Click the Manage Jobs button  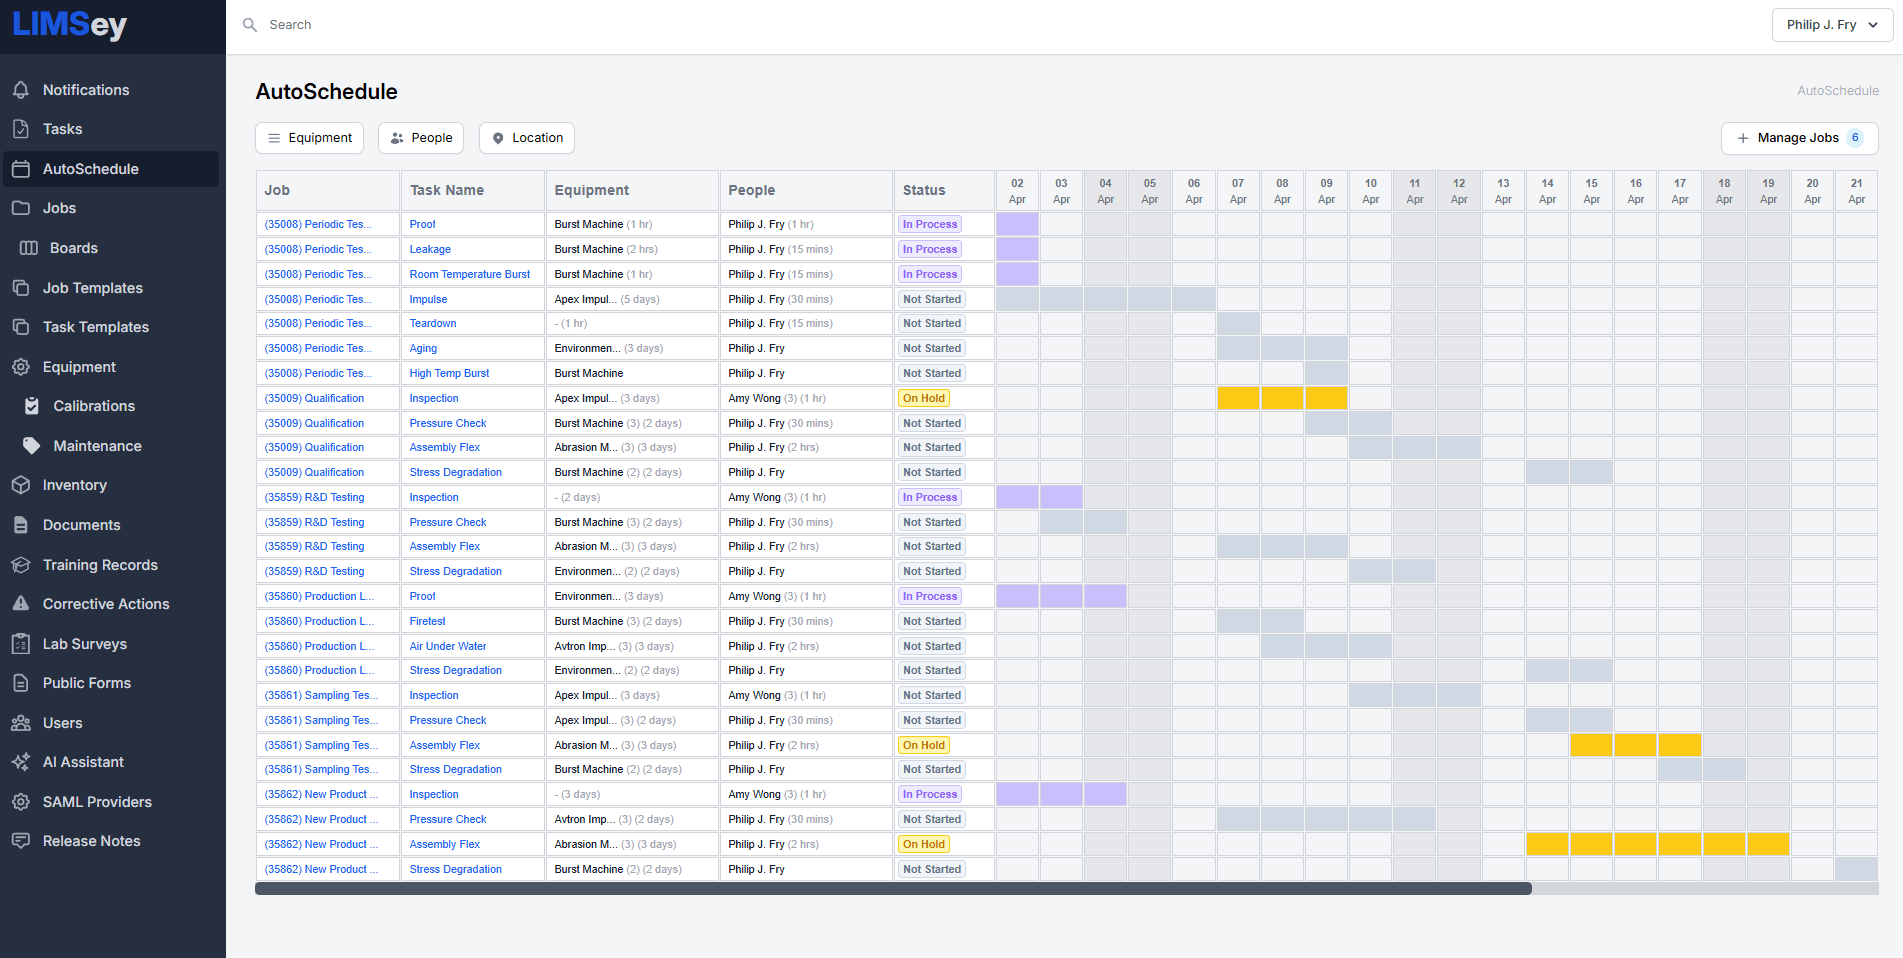(x=1798, y=138)
